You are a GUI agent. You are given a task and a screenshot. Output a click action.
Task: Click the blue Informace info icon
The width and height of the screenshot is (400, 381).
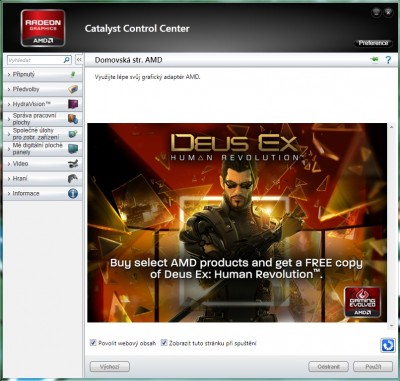(x=73, y=193)
